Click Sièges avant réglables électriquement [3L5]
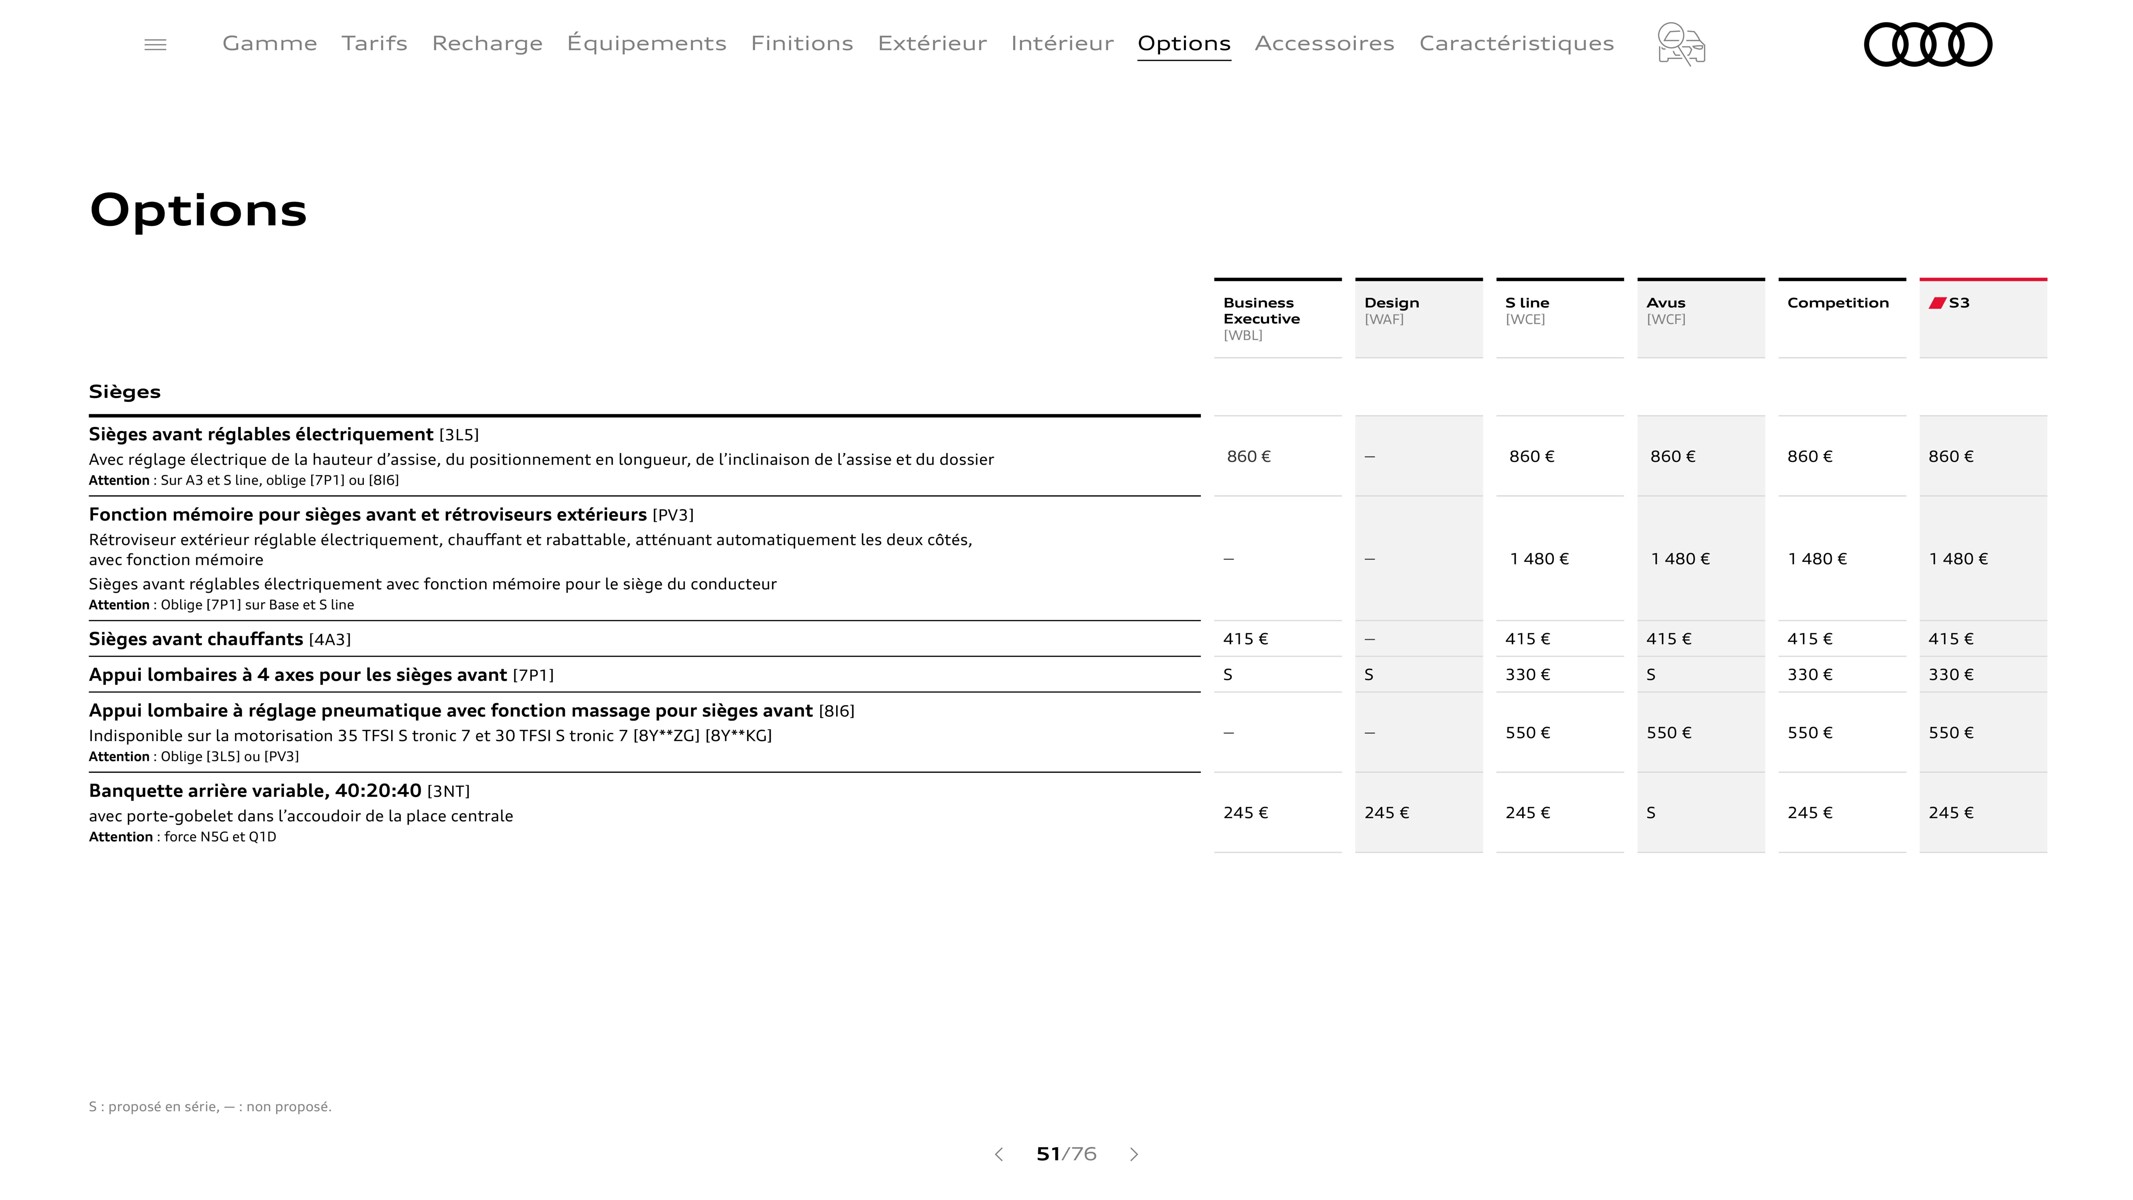This screenshot has width=2133, height=1200. click(284, 434)
